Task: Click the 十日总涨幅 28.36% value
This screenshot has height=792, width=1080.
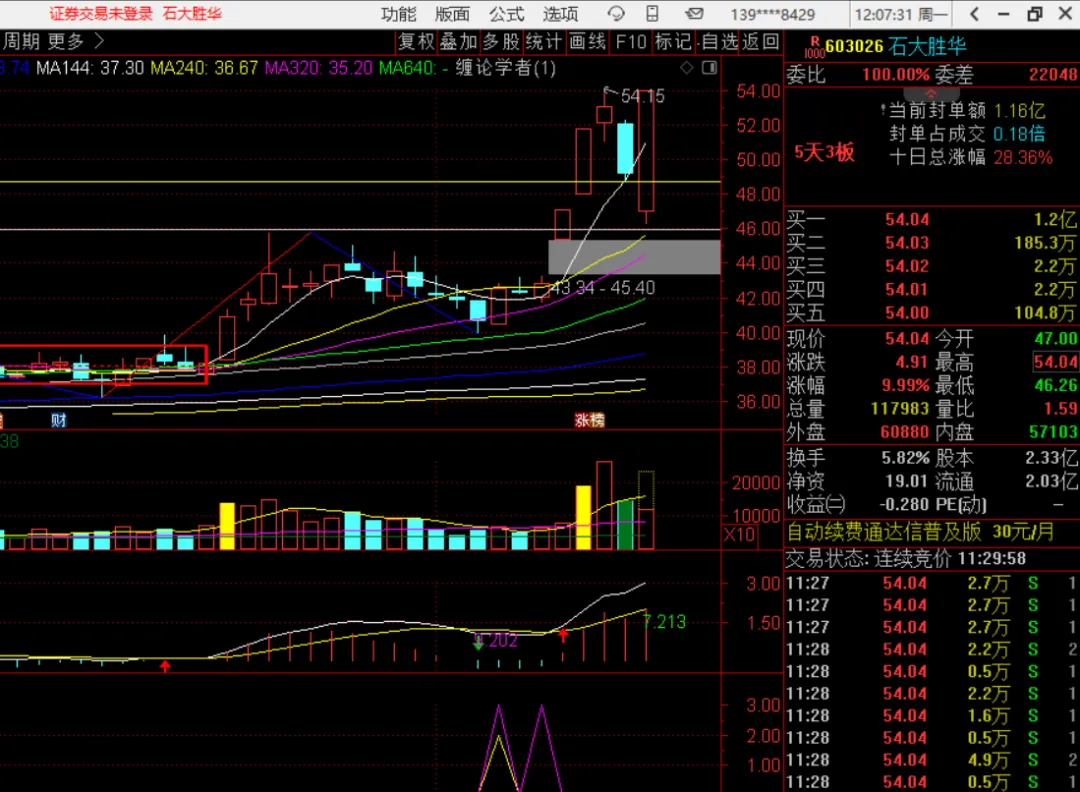Action: tap(1023, 158)
